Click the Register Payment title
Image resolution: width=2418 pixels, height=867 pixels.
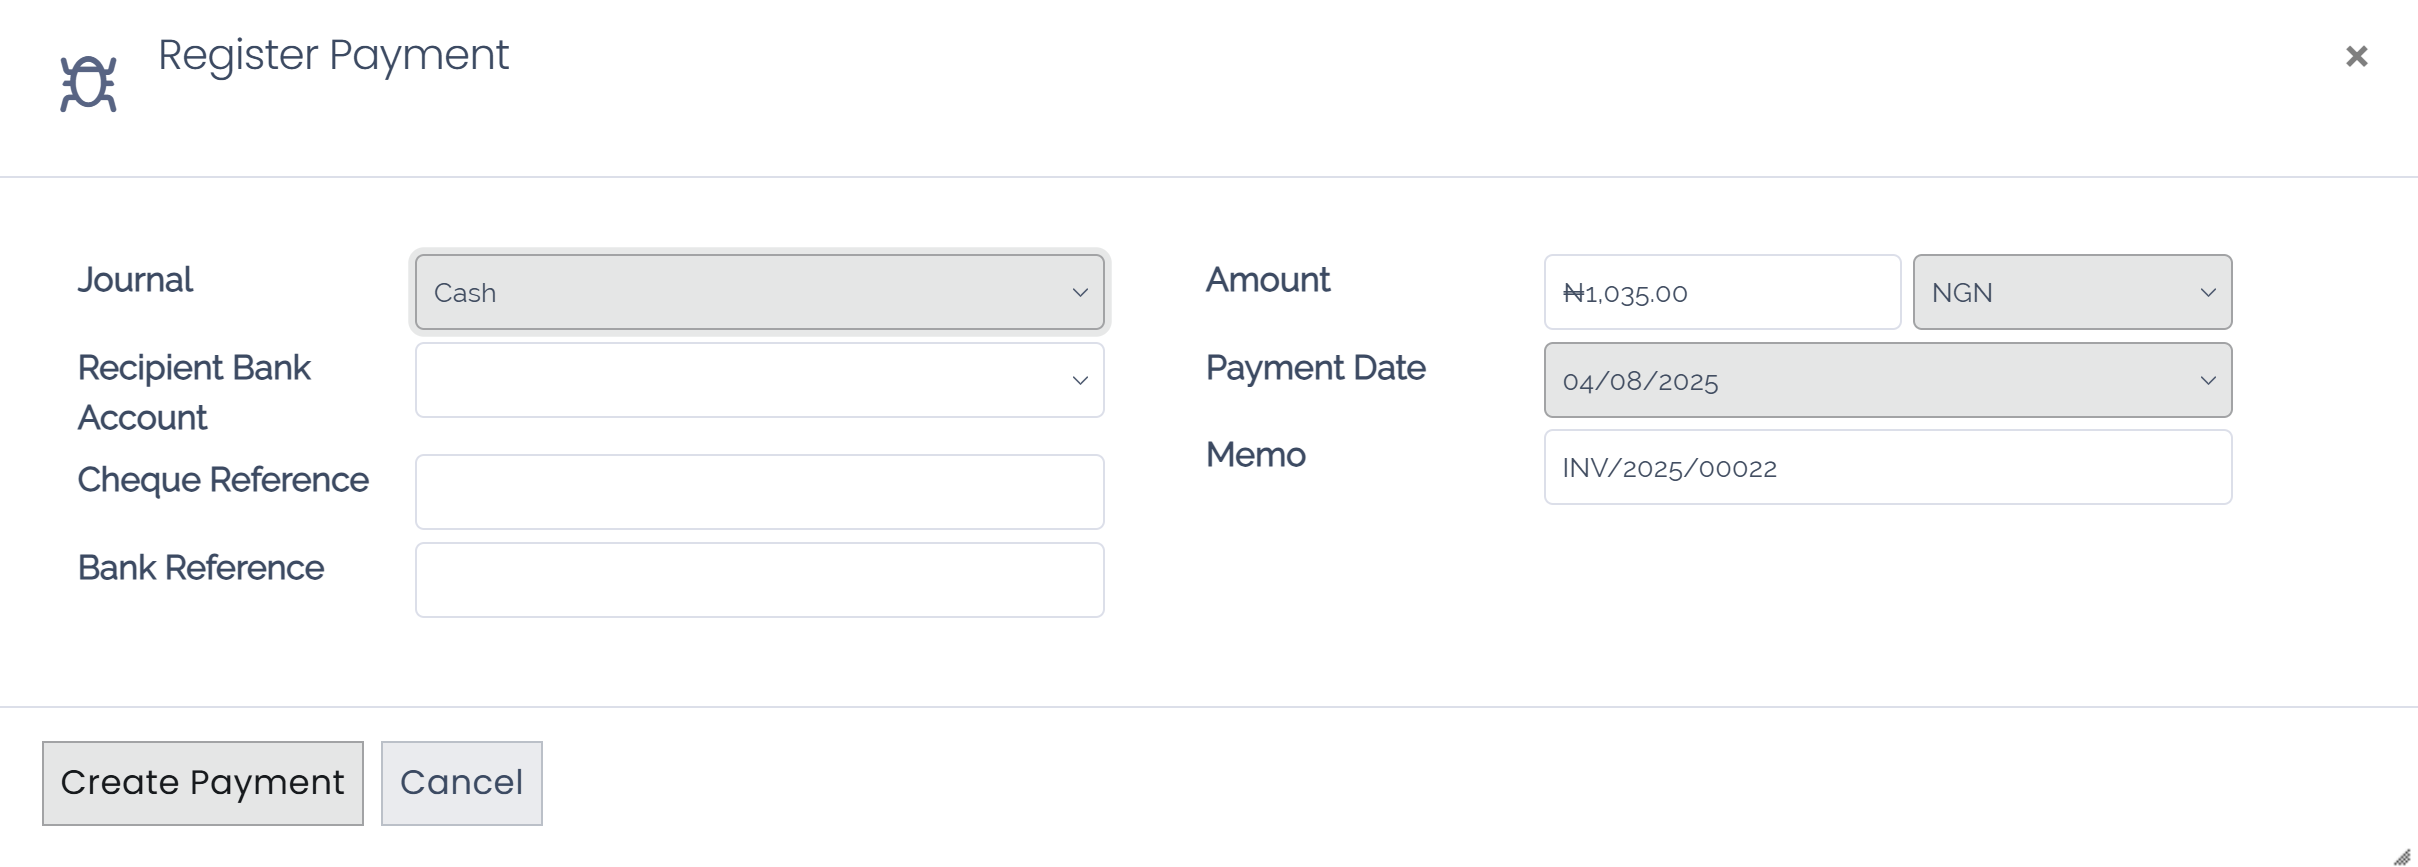pos(333,55)
